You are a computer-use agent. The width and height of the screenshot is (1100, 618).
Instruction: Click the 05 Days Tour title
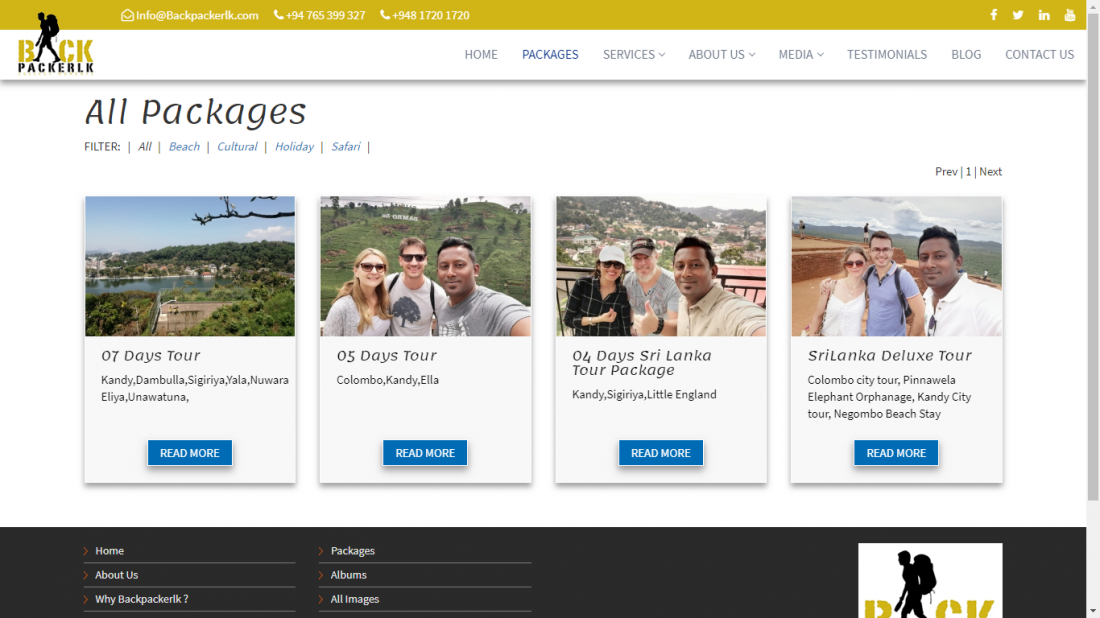[x=387, y=356]
